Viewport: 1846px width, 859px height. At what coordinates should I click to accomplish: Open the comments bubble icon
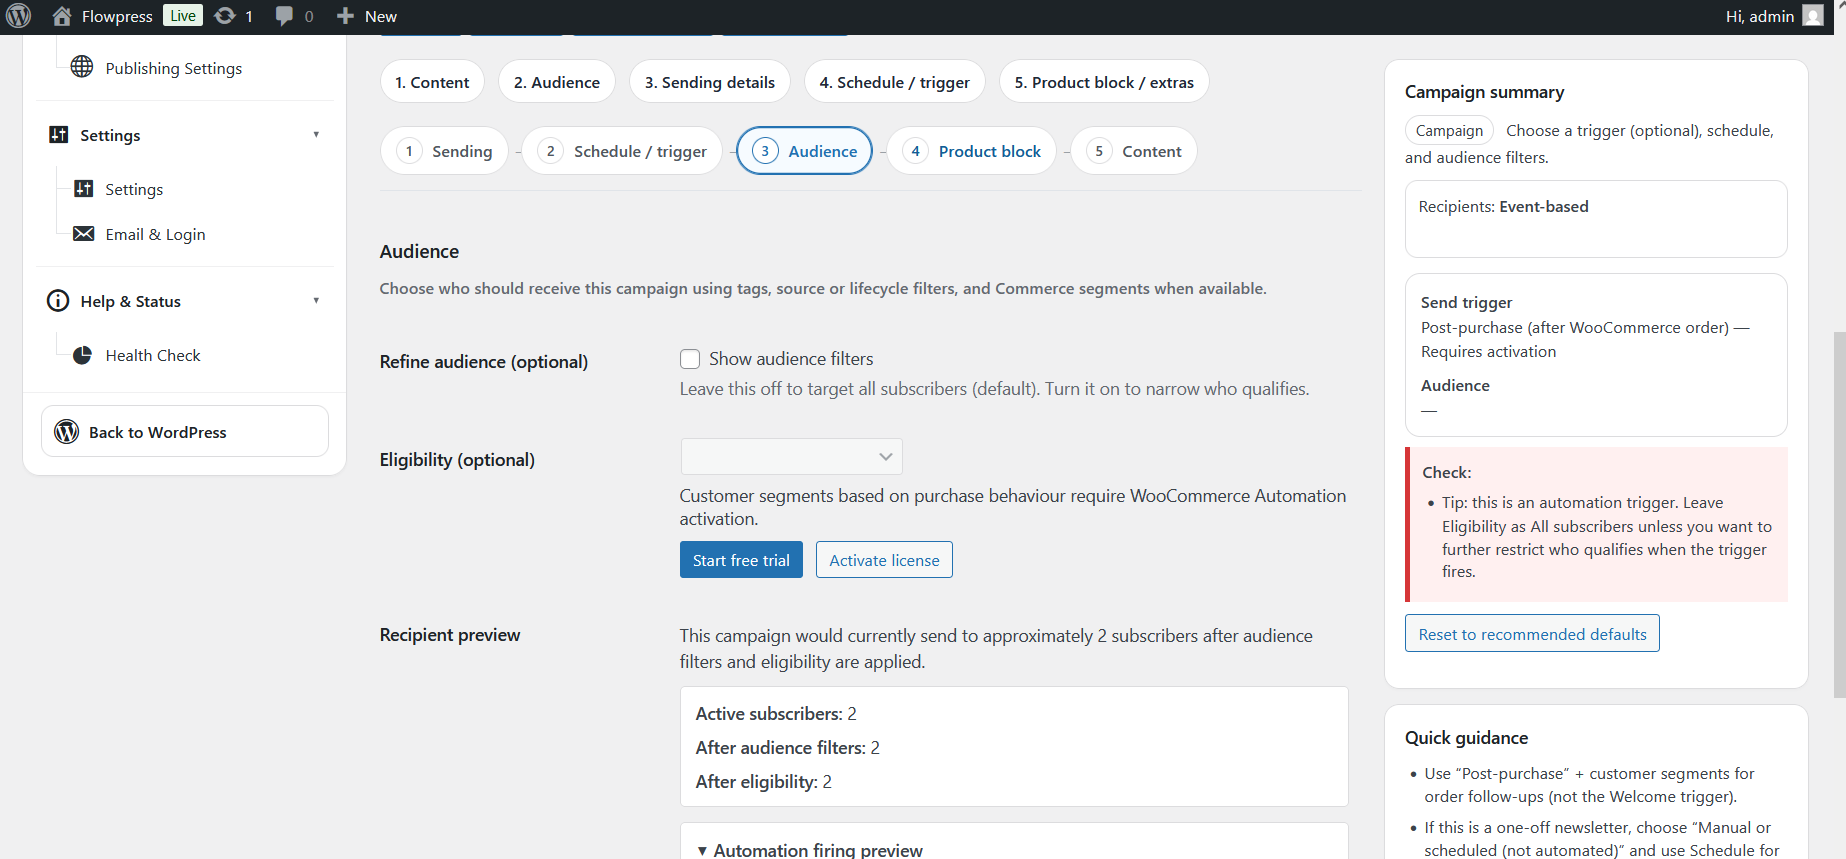coord(285,16)
